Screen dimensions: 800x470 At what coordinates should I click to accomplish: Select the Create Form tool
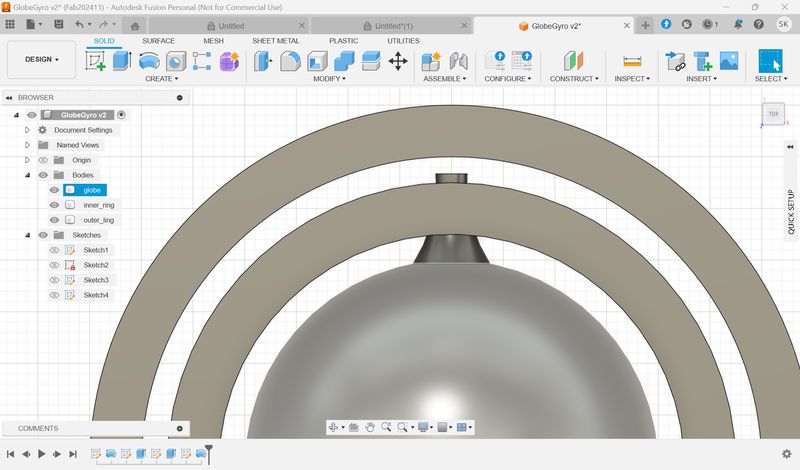click(x=229, y=61)
